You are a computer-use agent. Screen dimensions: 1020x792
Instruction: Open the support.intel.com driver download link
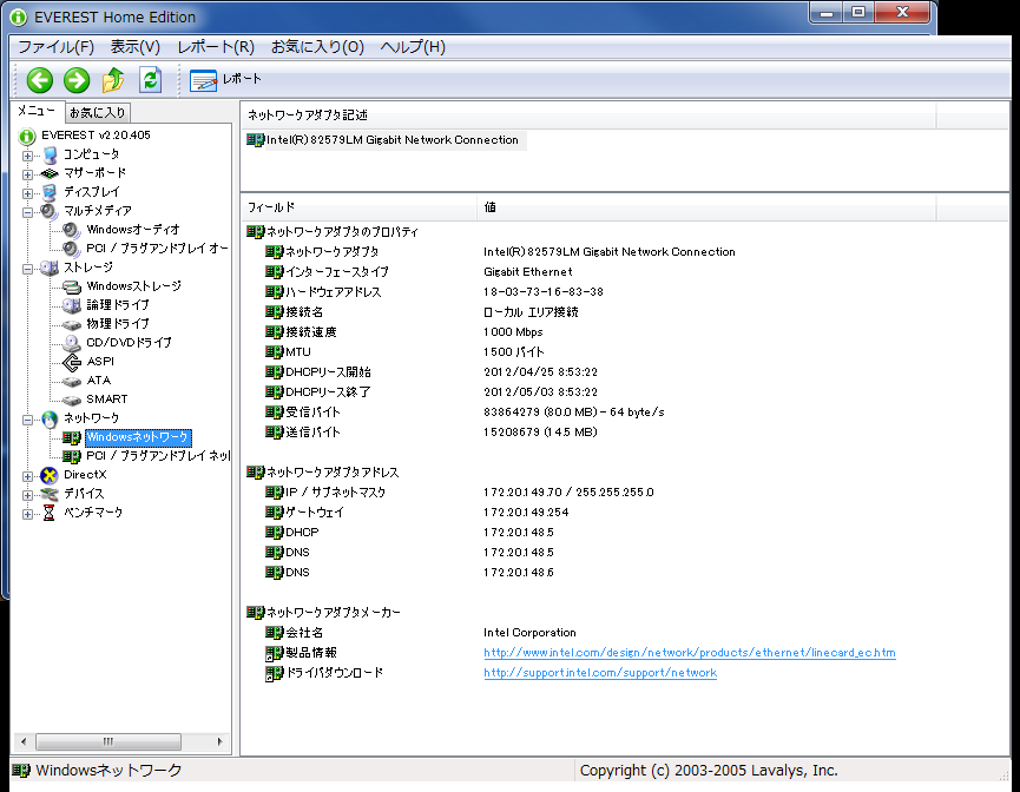point(600,672)
